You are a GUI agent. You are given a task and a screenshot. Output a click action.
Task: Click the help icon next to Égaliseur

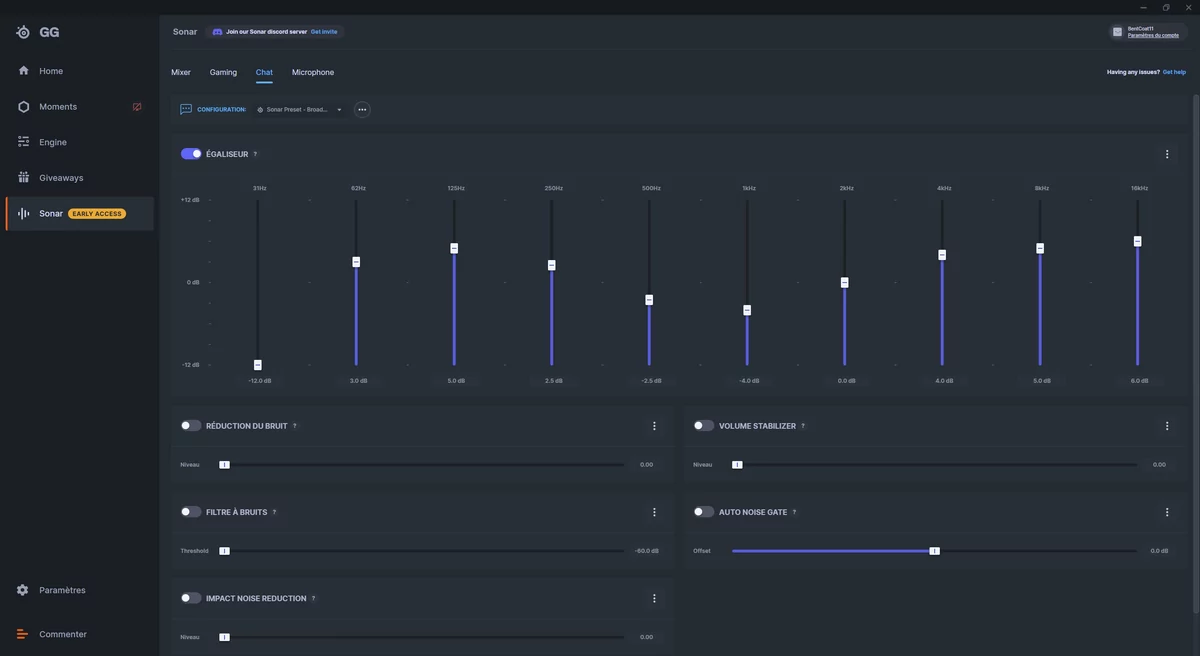click(x=255, y=154)
